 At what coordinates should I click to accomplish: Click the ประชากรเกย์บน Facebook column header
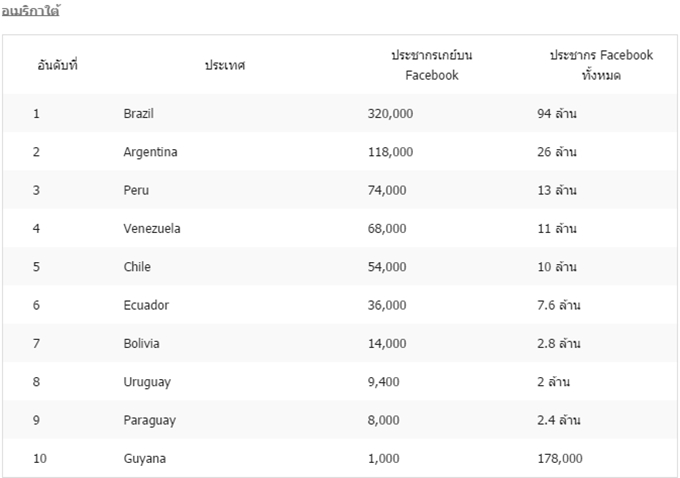point(432,65)
